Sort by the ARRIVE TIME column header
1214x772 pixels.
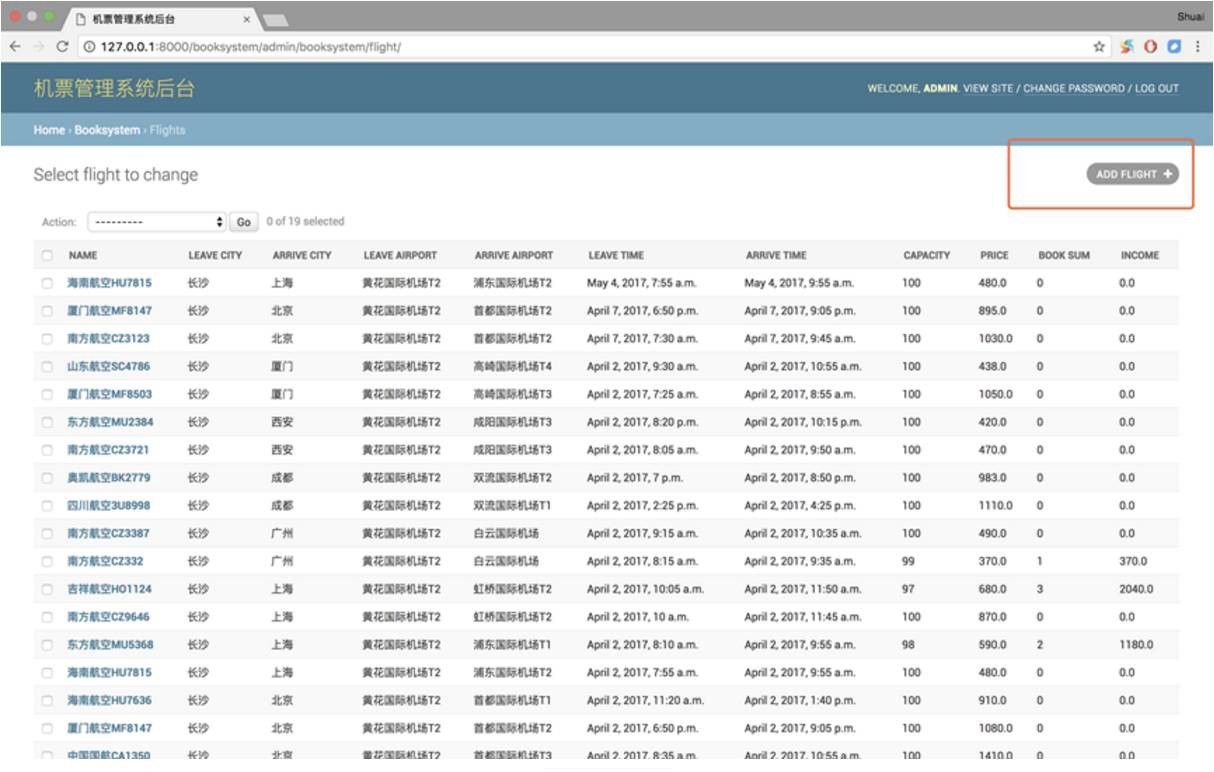point(776,255)
